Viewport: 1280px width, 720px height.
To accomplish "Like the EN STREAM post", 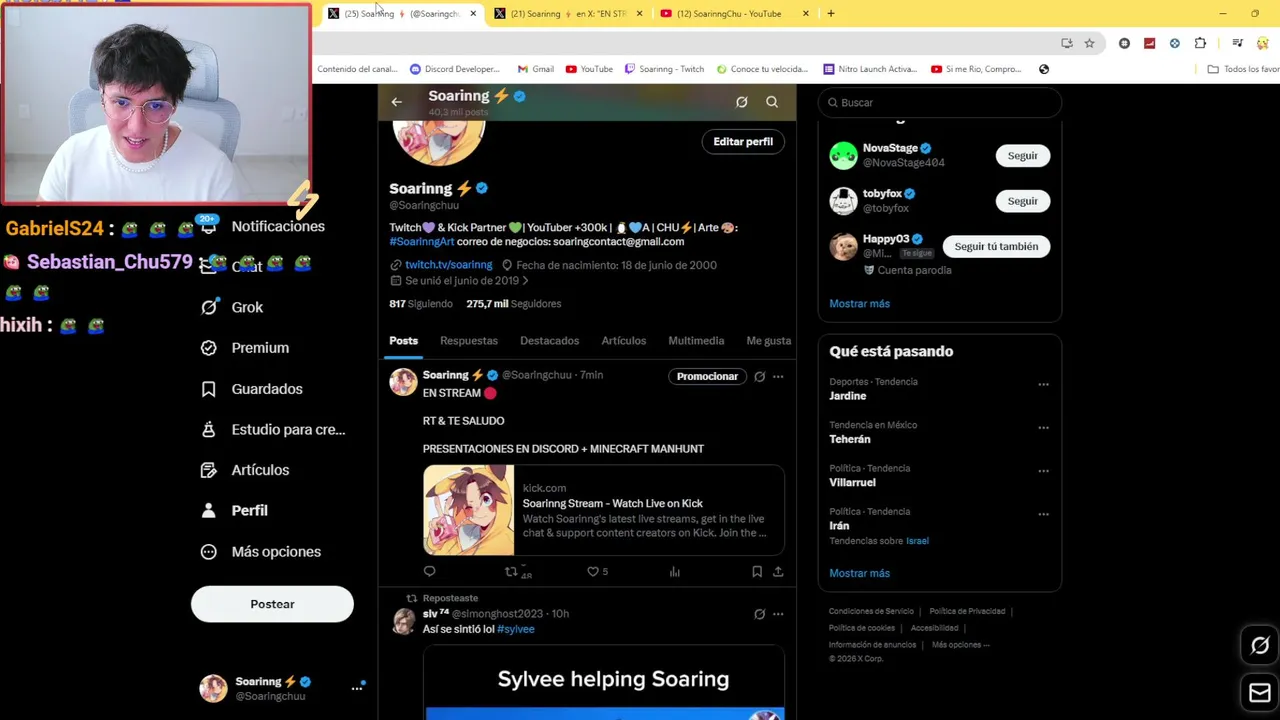I will 592,572.
